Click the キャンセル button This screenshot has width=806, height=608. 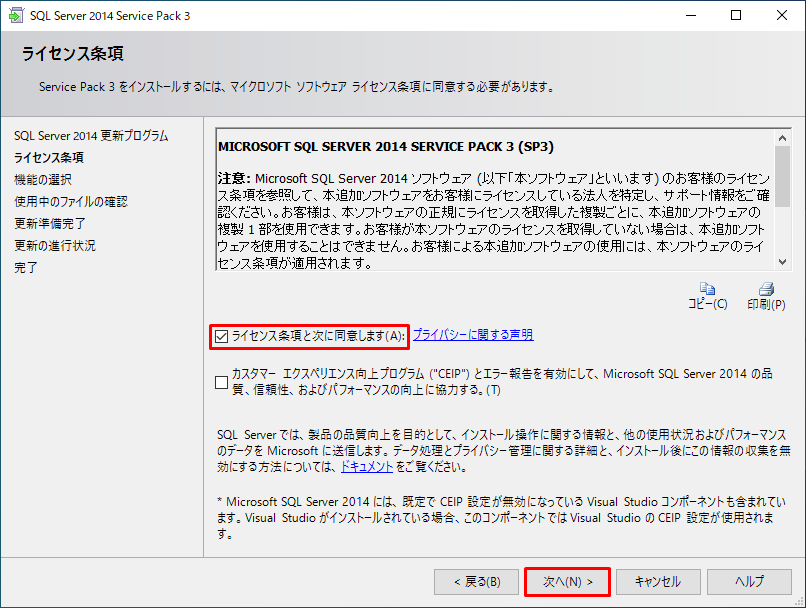click(658, 582)
